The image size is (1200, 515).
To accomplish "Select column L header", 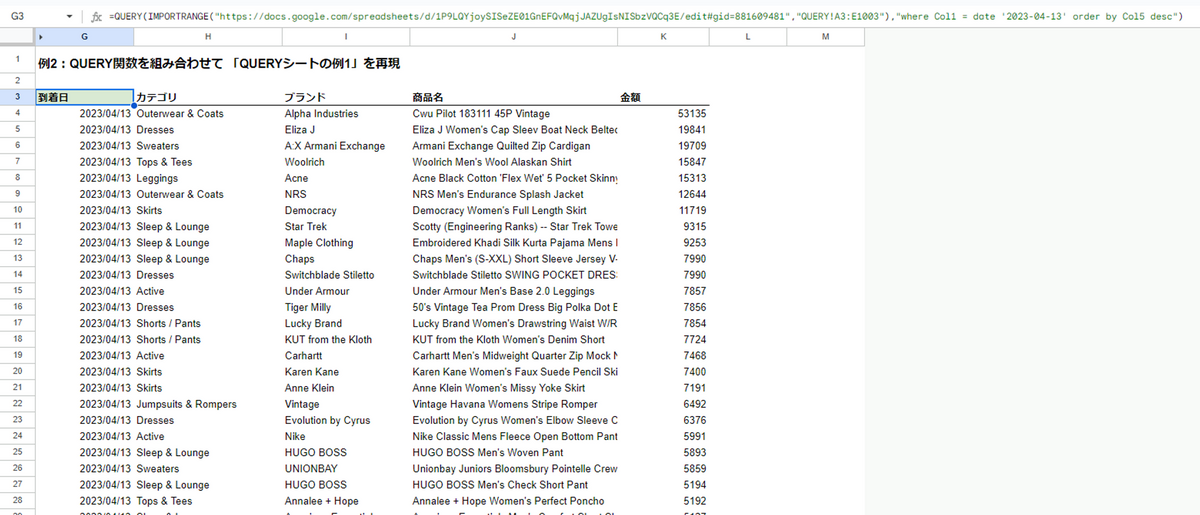I will (748, 36).
